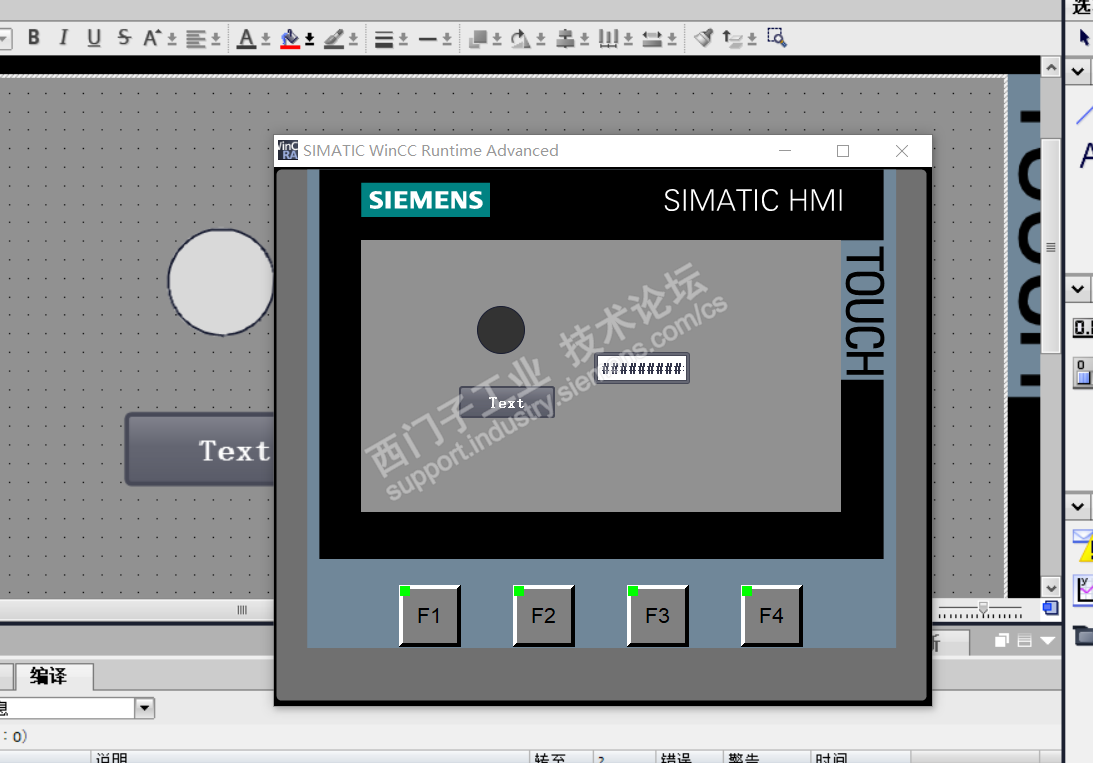This screenshot has width=1093, height=763.
Task: Click the border line color pen icon
Action: [334, 38]
